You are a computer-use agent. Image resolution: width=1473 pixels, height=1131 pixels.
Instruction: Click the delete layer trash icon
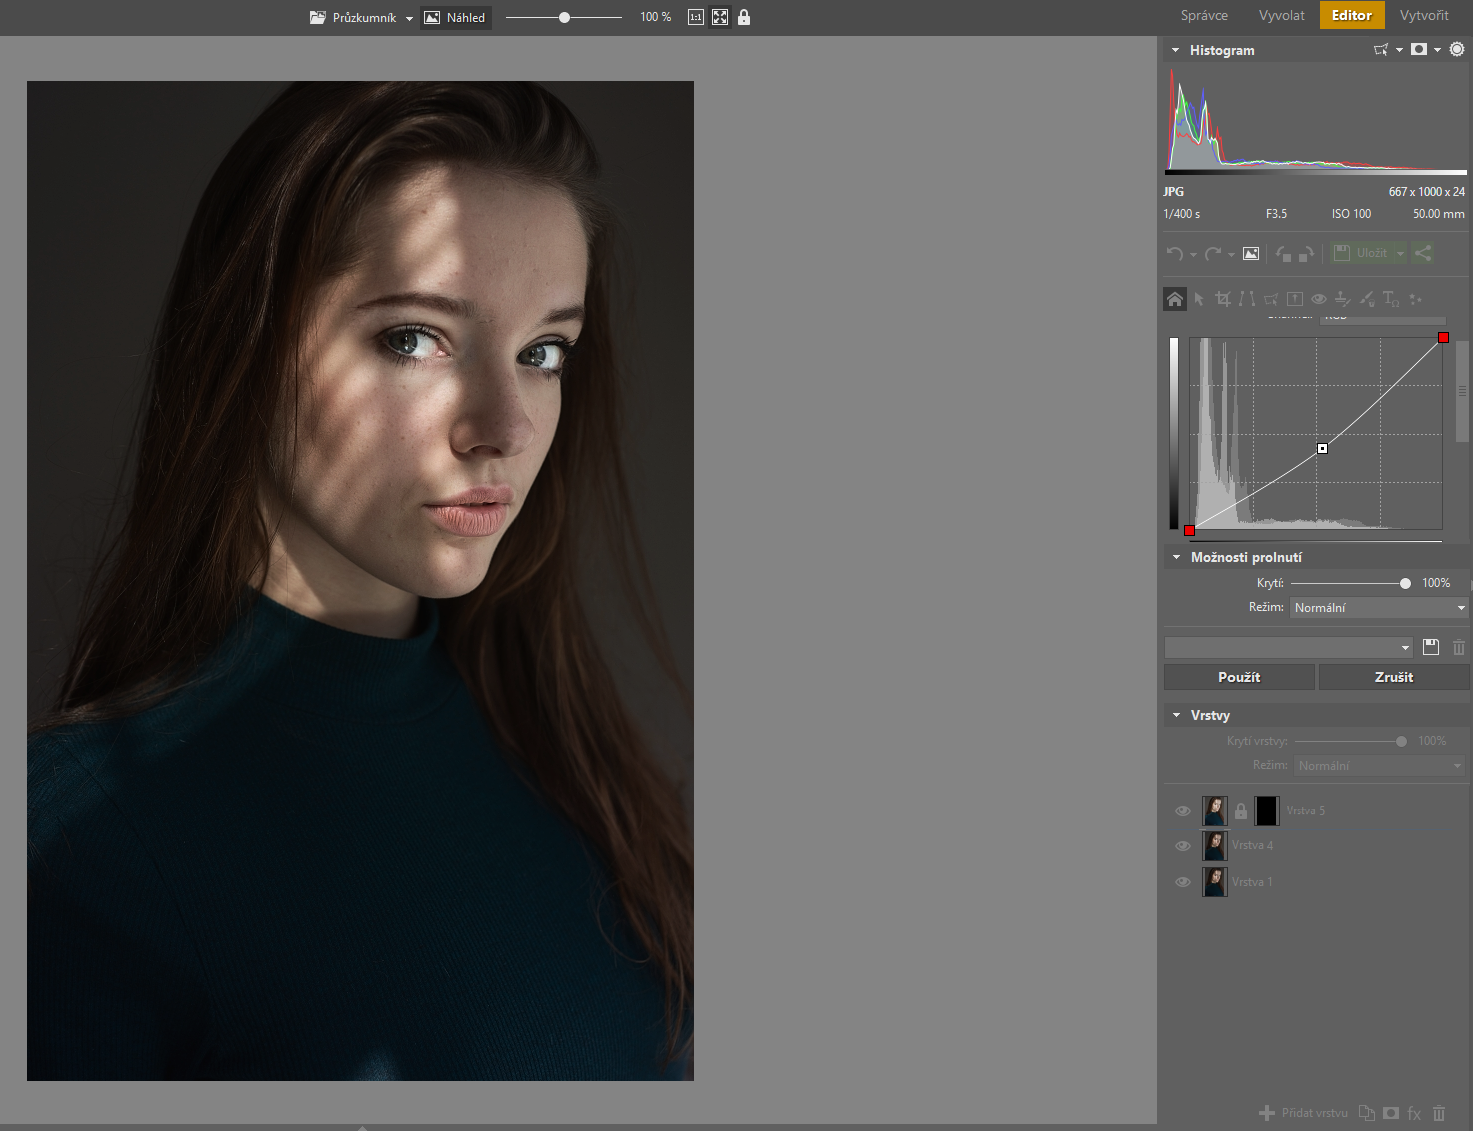point(1439,1113)
